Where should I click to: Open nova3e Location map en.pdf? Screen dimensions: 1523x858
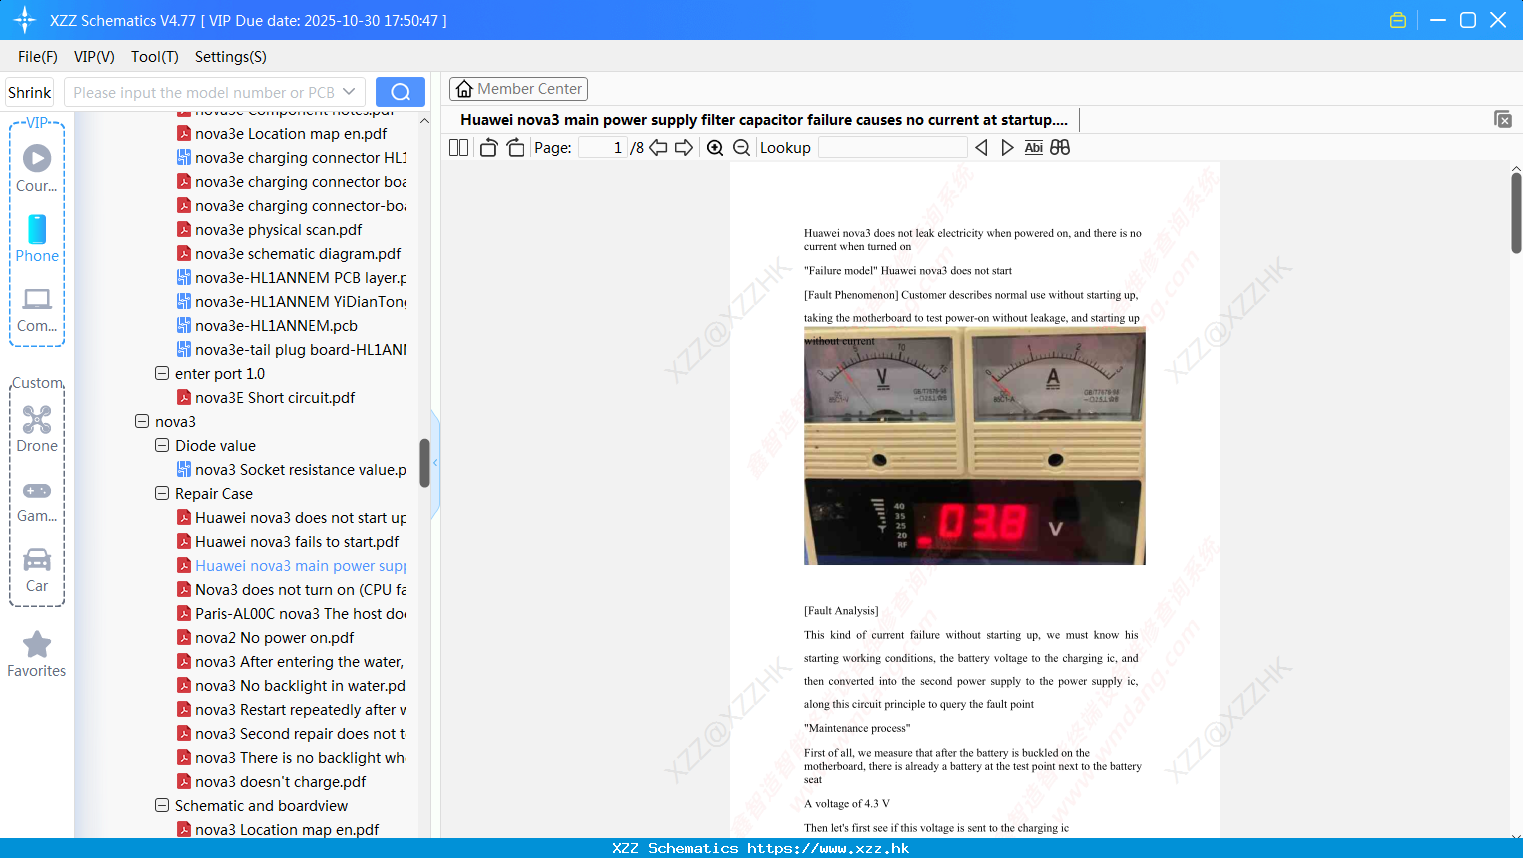[x=291, y=133]
